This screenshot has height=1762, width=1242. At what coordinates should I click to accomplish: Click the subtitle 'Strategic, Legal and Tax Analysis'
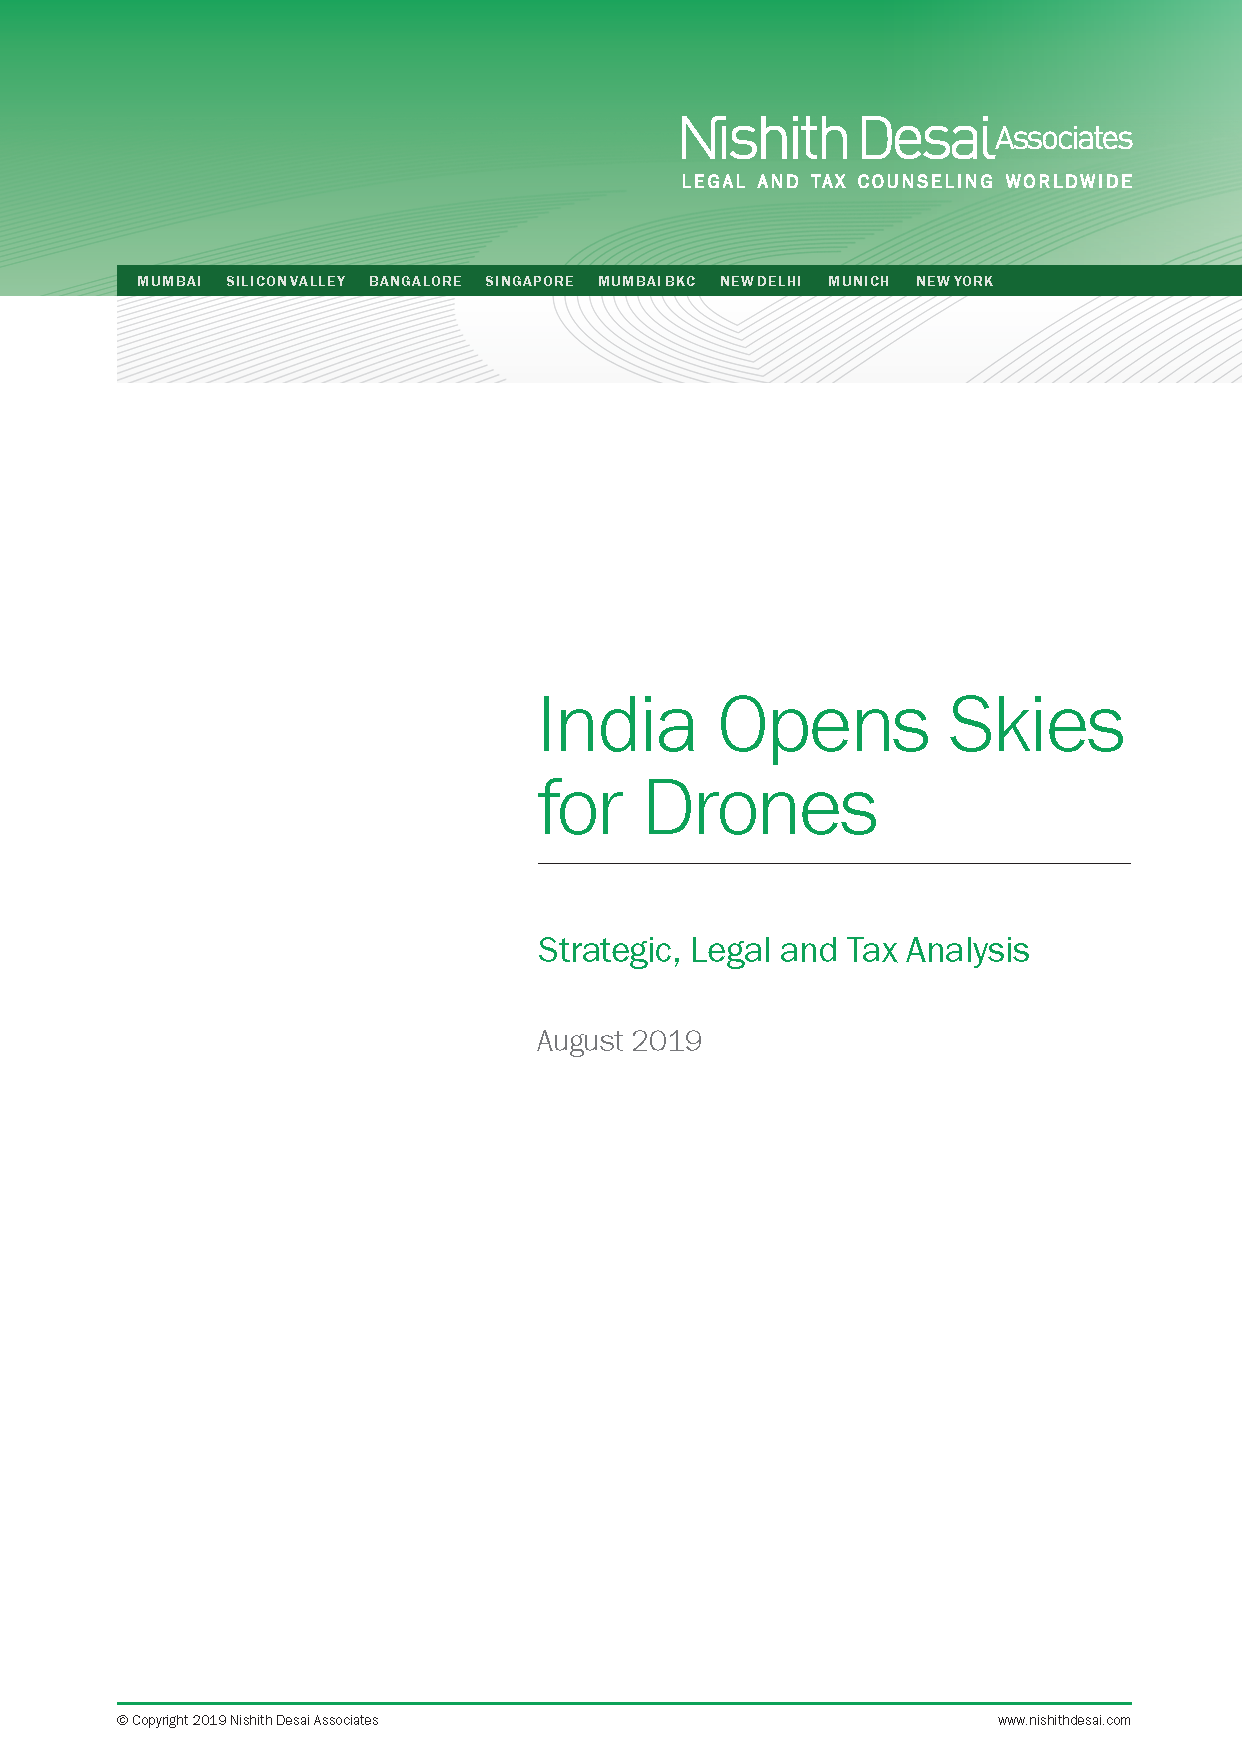[784, 950]
